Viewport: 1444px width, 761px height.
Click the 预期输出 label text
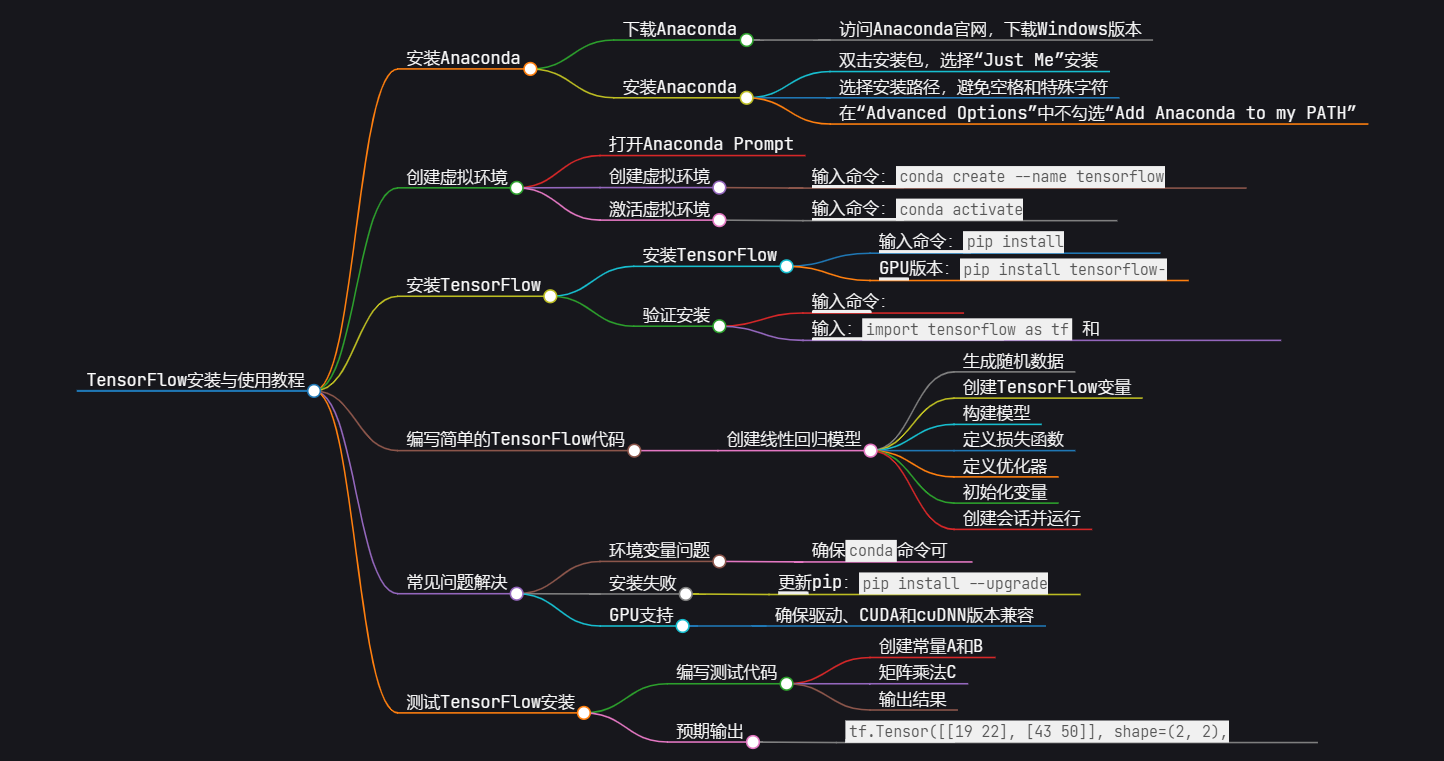pos(710,731)
